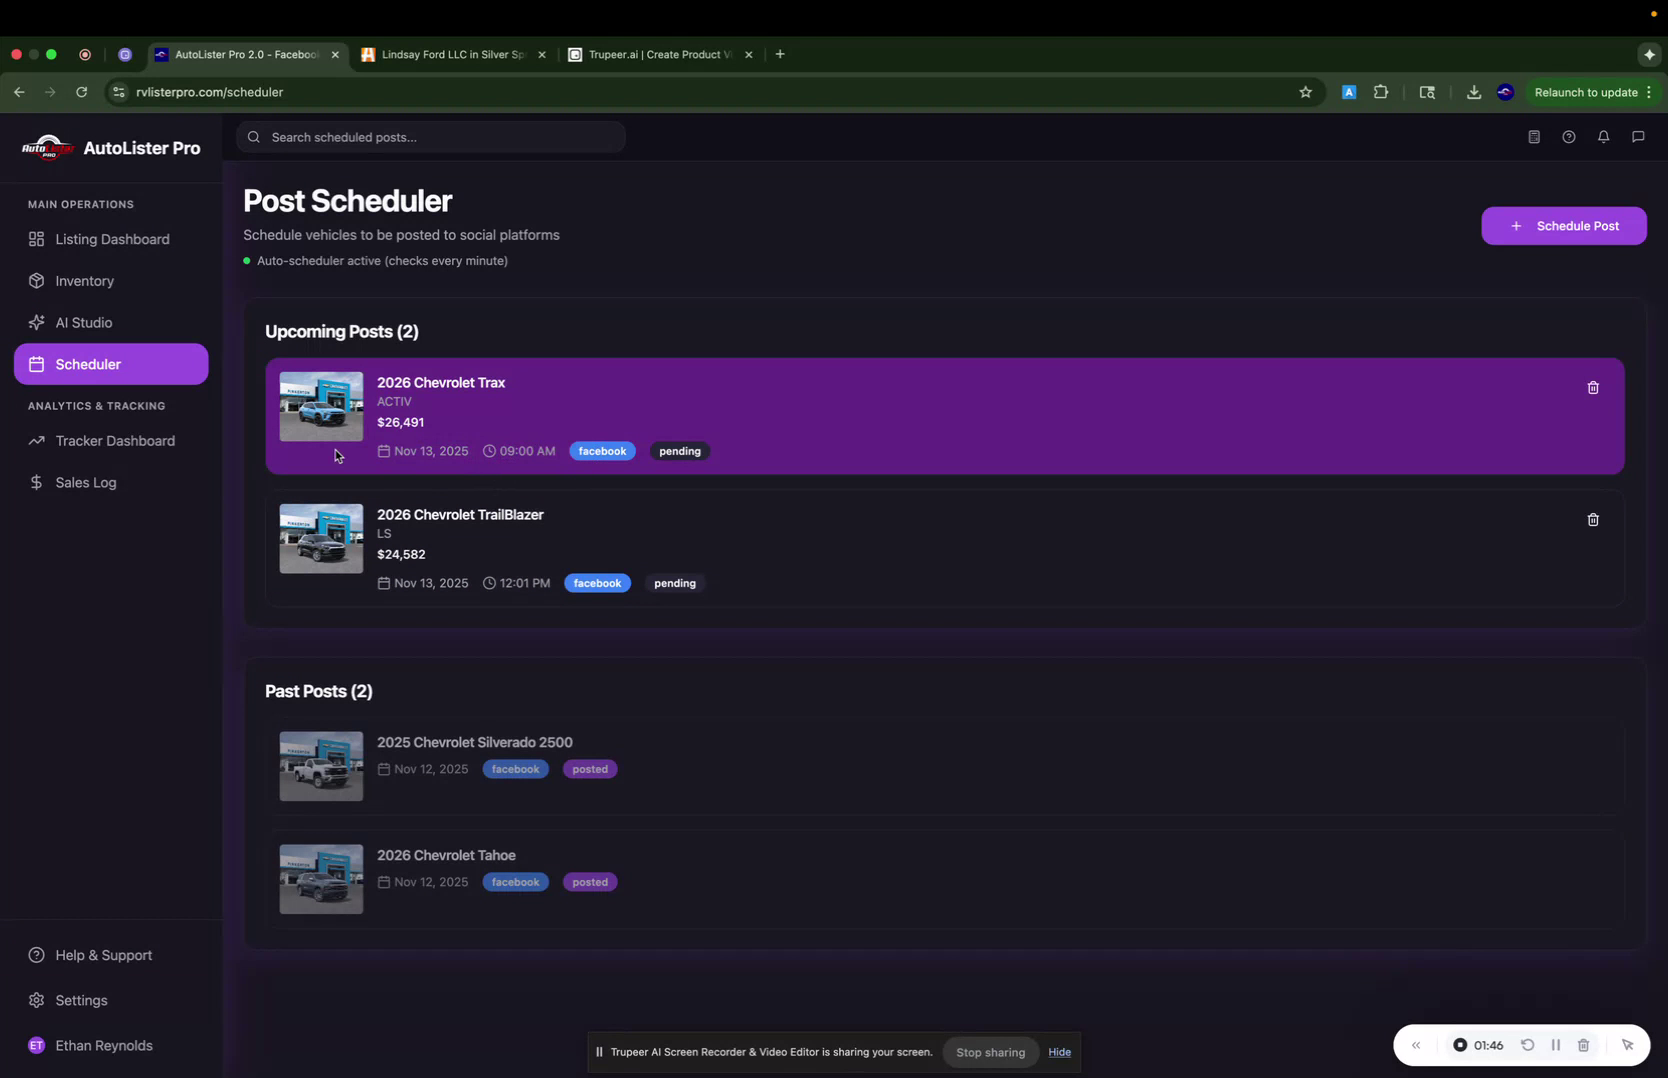The image size is (1668, 1078).
Task: Open the Tracker Dashboard
Action: pos(114,440)
